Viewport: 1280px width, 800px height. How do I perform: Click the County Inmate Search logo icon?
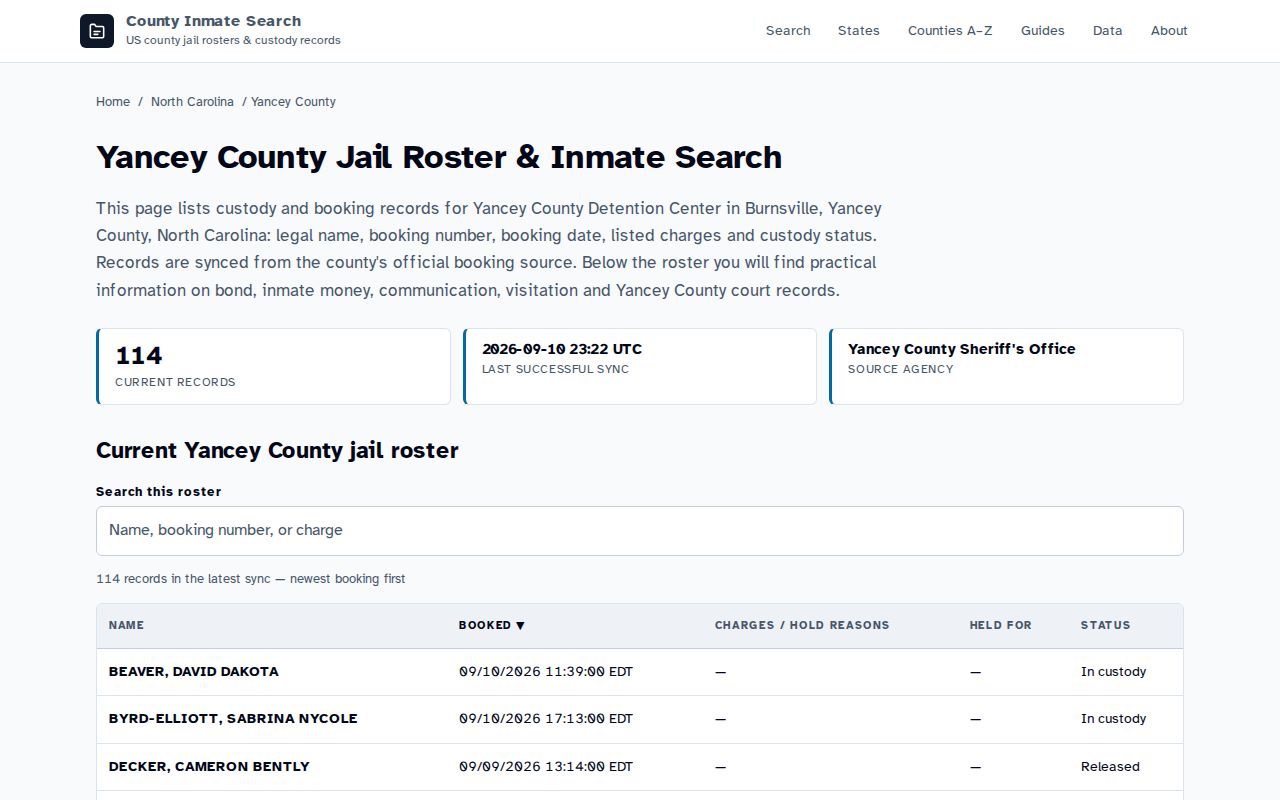point(97,31)
